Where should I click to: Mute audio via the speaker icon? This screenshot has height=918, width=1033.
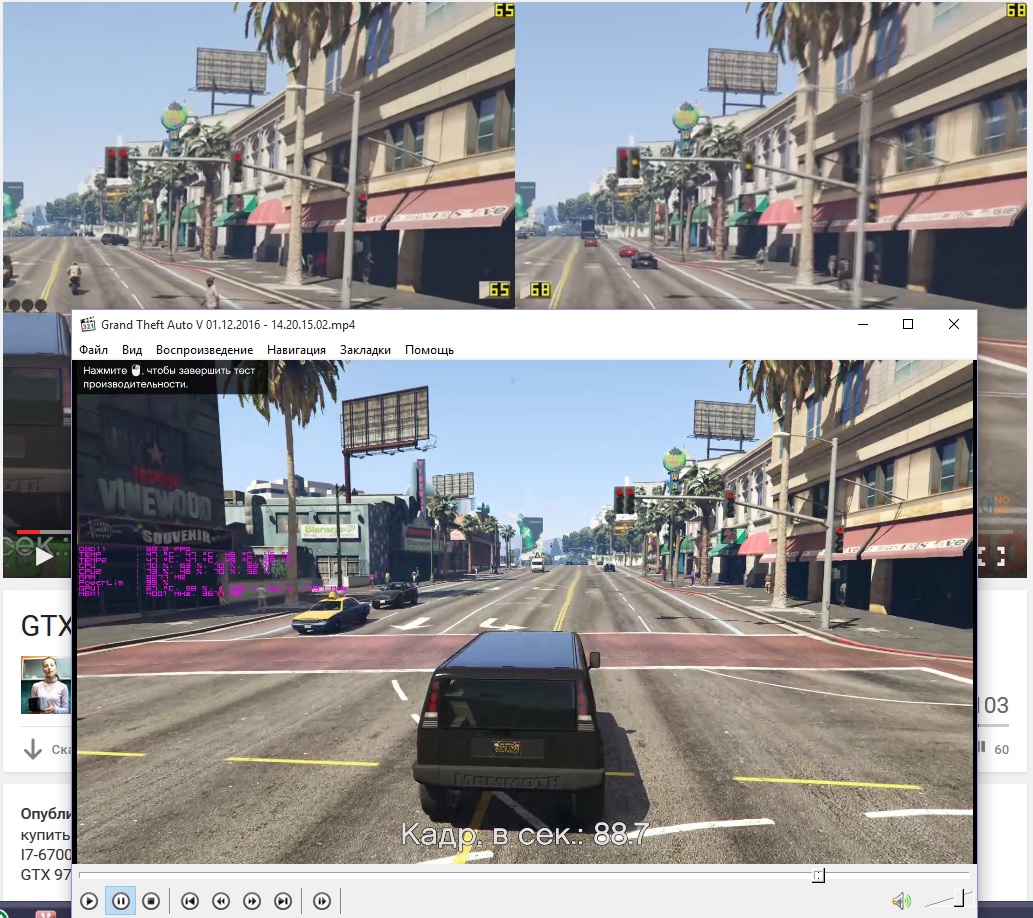pos(901,900)
